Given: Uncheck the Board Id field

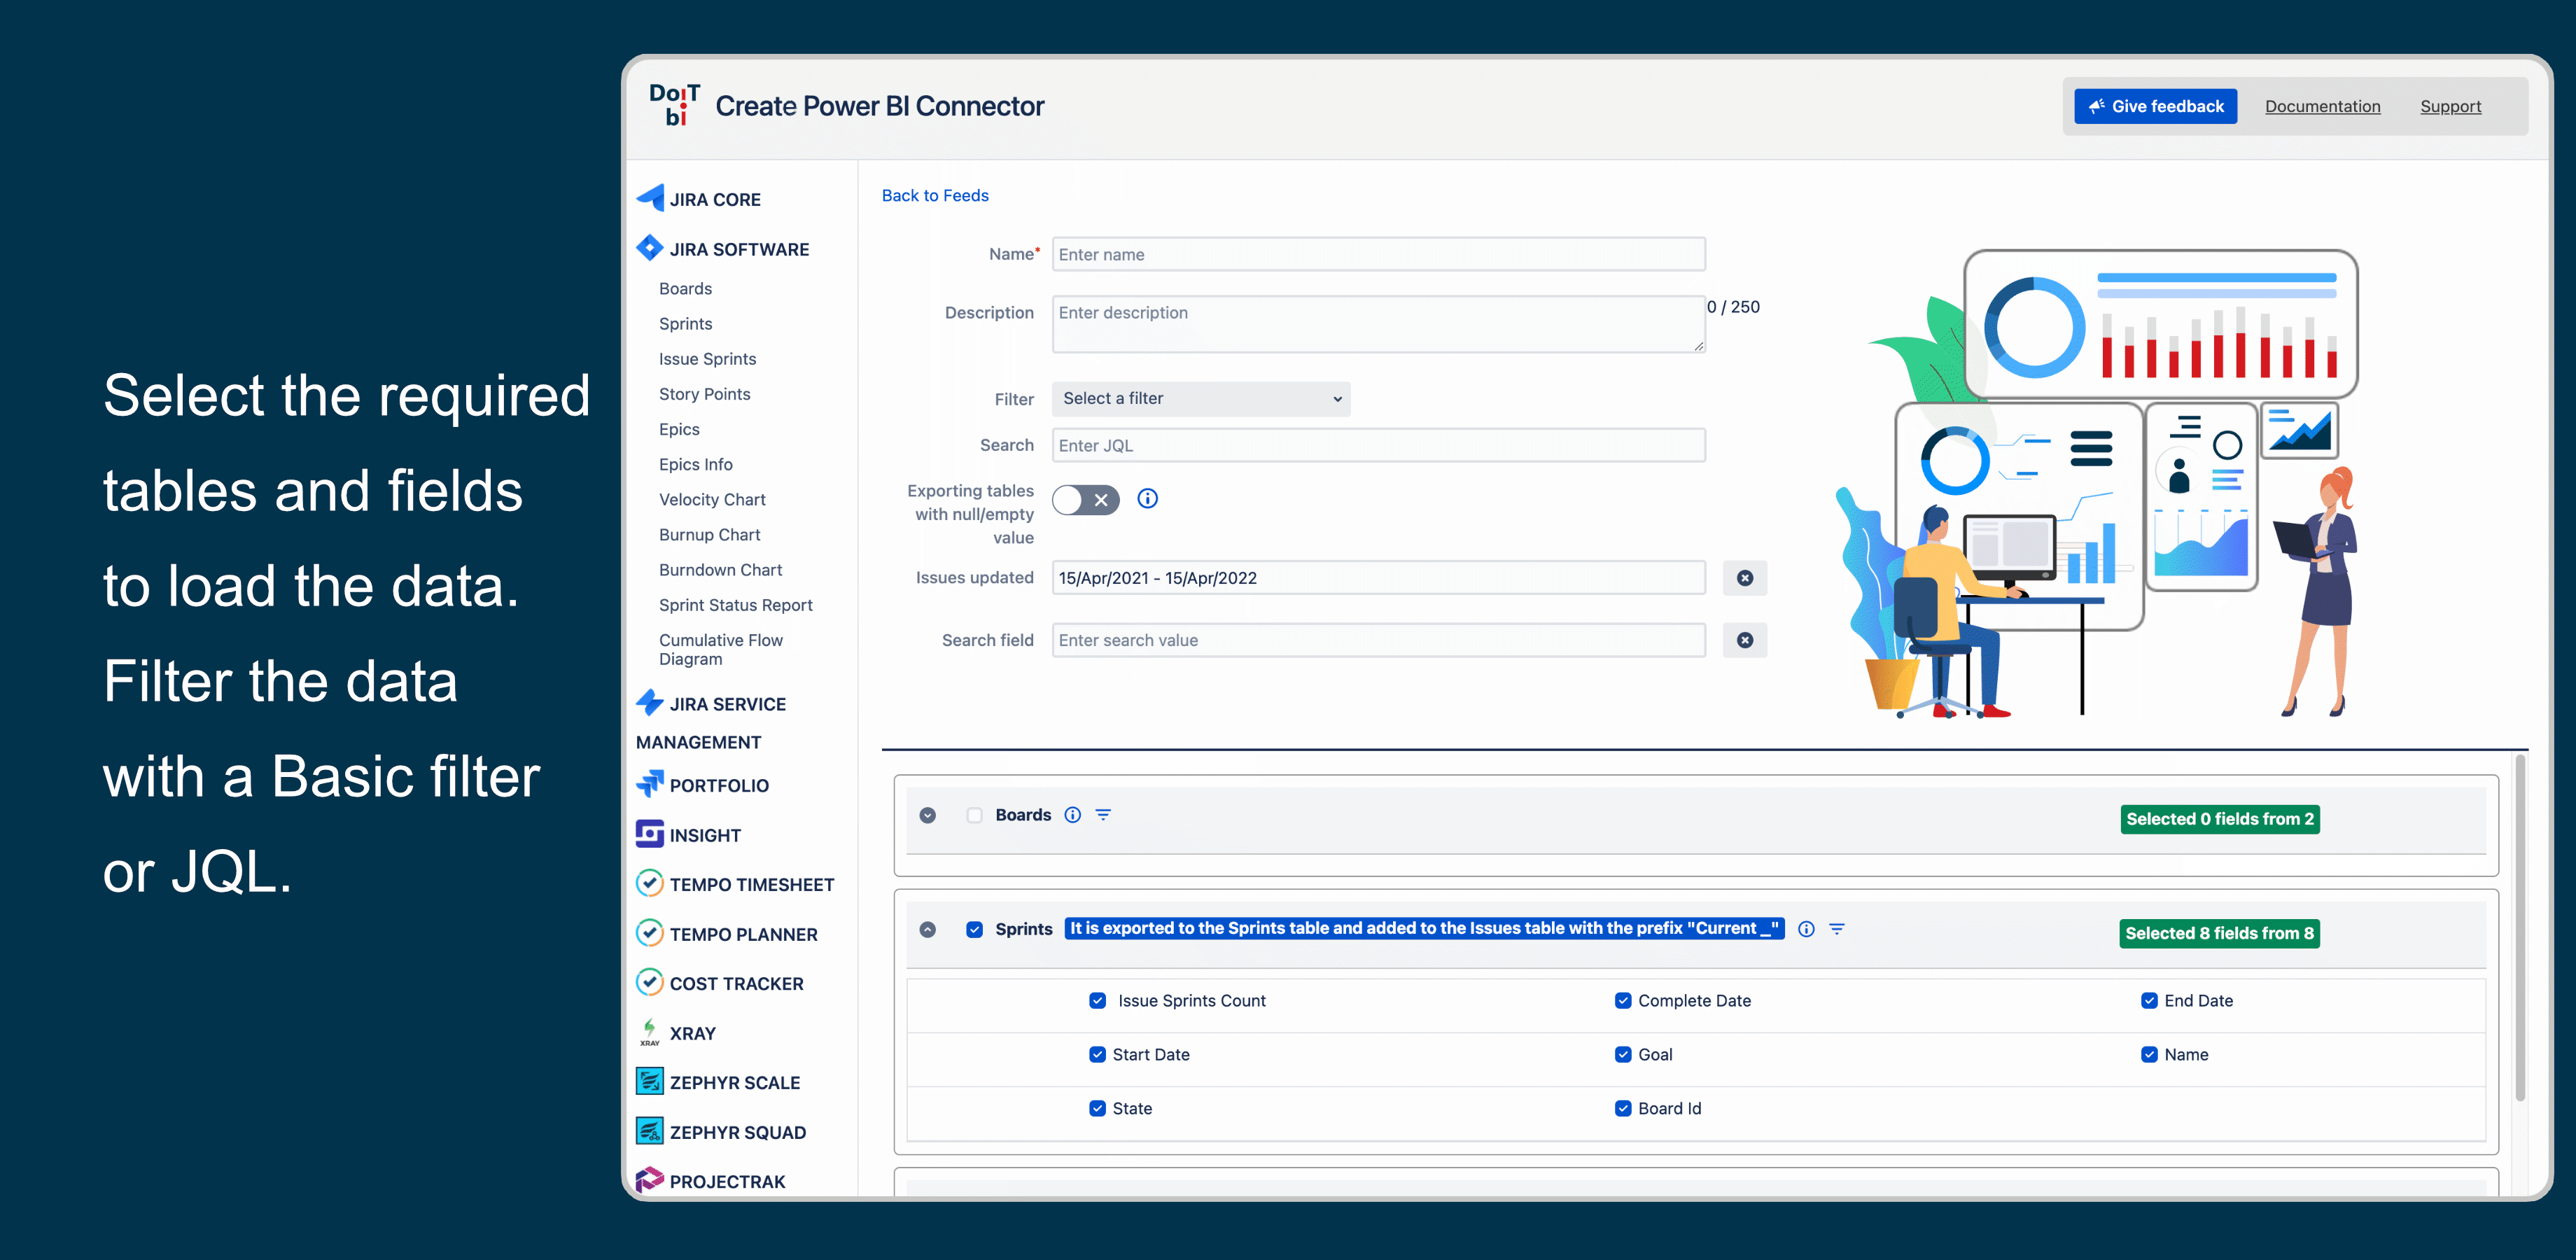Looking at the screenshot, I should tap(1623, 1109).
